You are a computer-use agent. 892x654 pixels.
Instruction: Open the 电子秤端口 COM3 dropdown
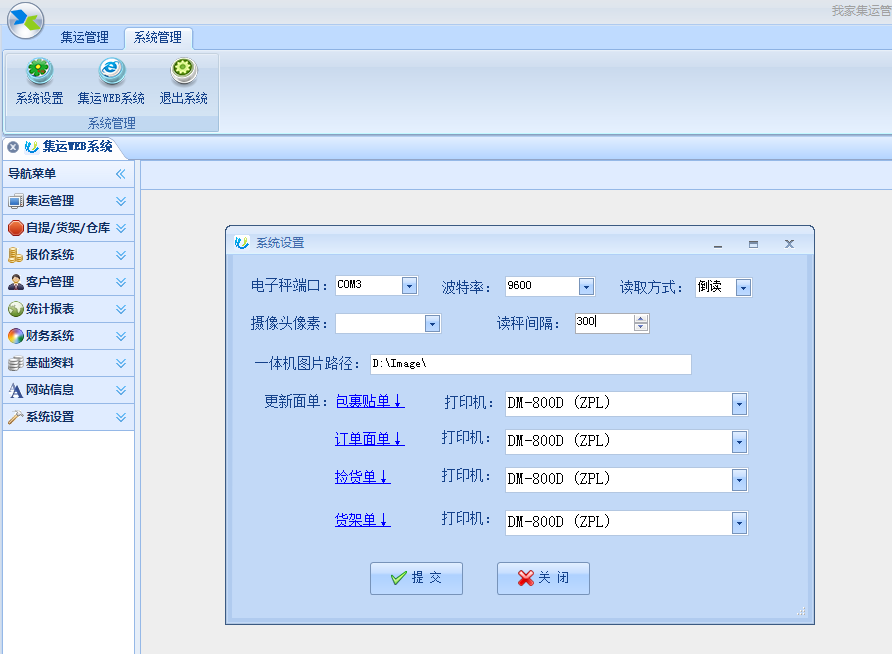(409, 286)
